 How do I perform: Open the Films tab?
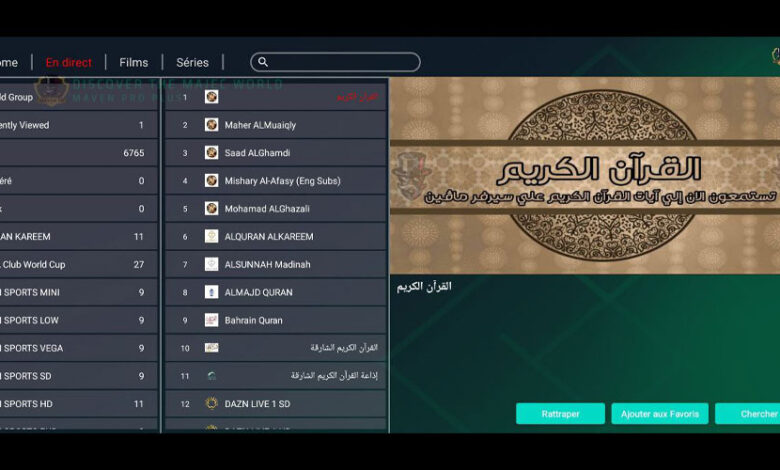133,62
